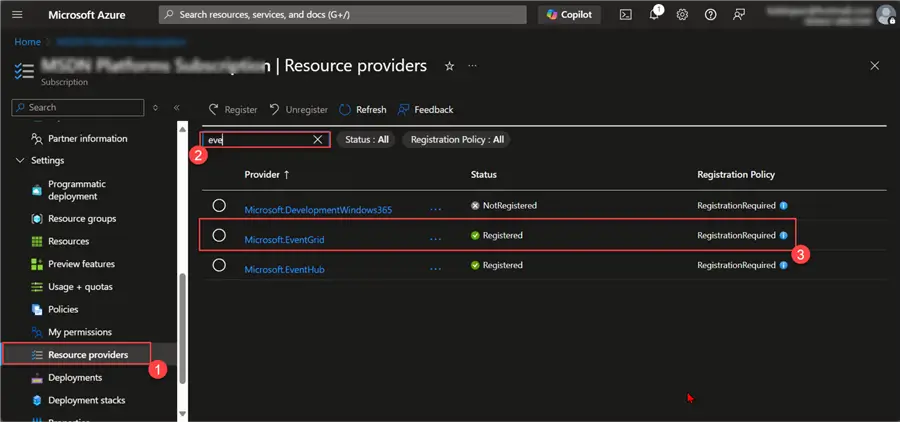Click NotRegistered status of DevelopmentWindows365
The height and width of the screenshot is (422, 900).
[x=503, y=206]
